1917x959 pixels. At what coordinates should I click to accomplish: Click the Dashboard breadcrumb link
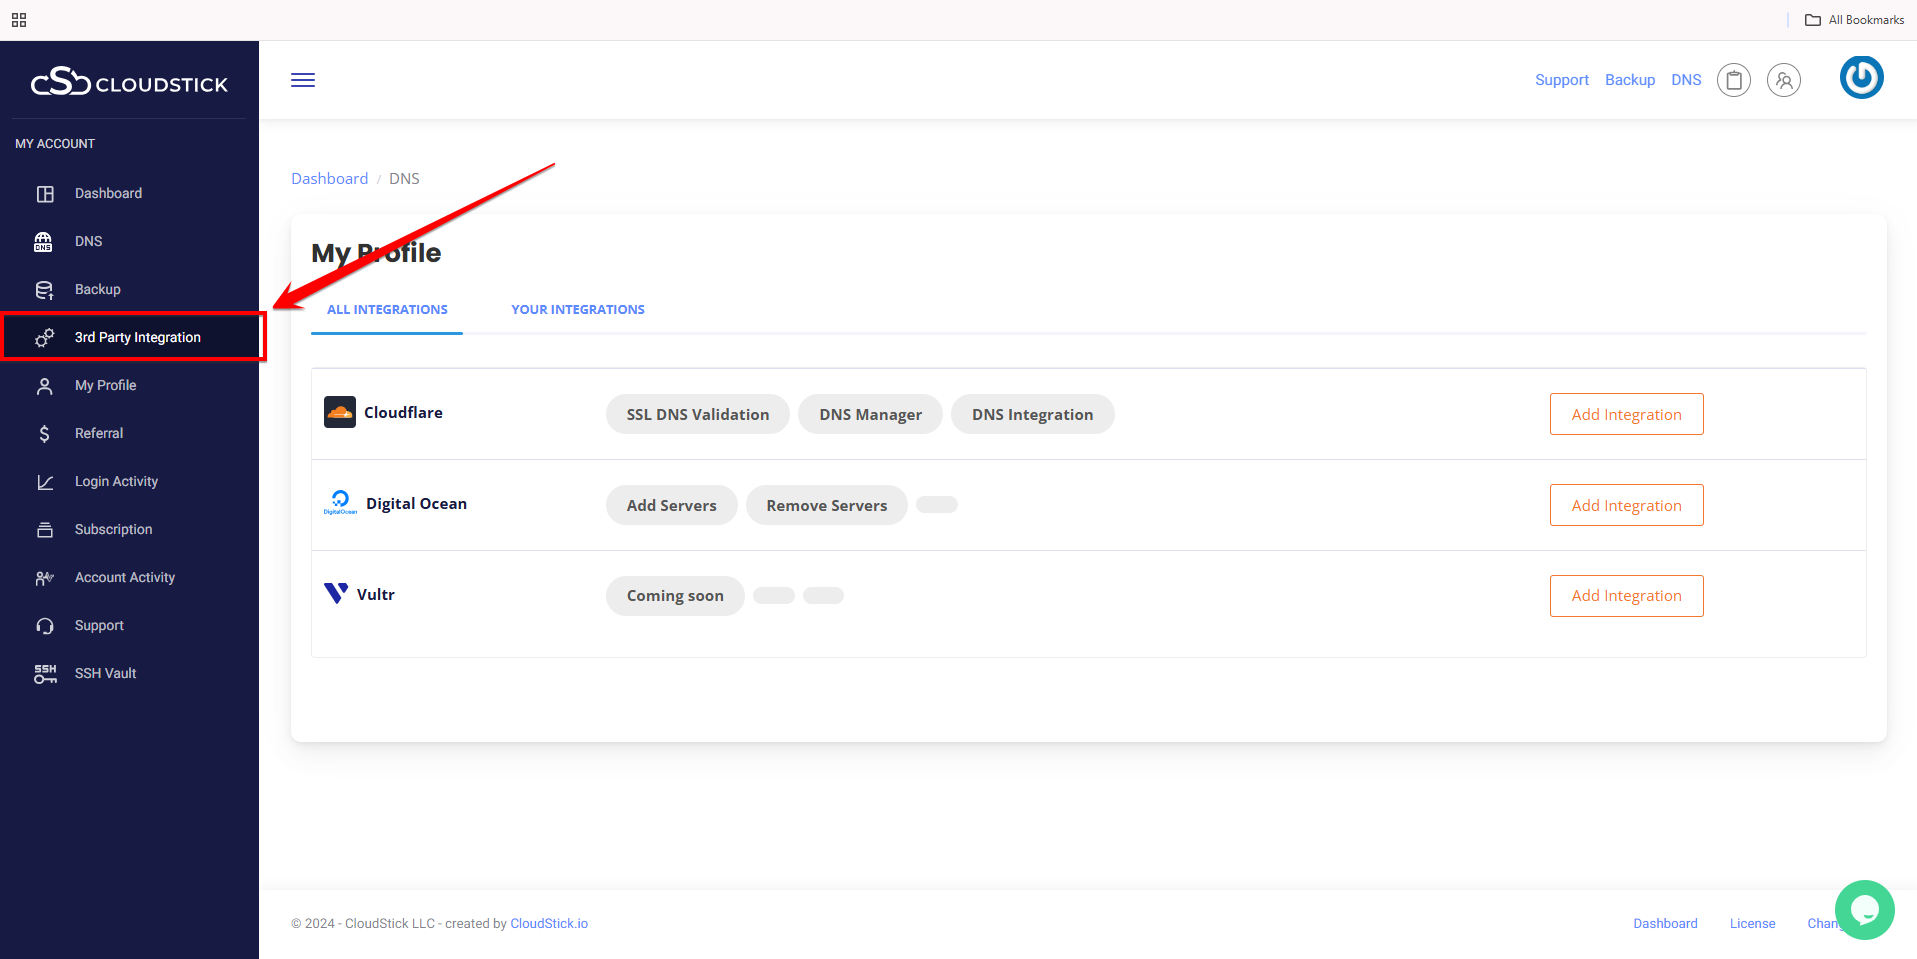pos(329,179)
